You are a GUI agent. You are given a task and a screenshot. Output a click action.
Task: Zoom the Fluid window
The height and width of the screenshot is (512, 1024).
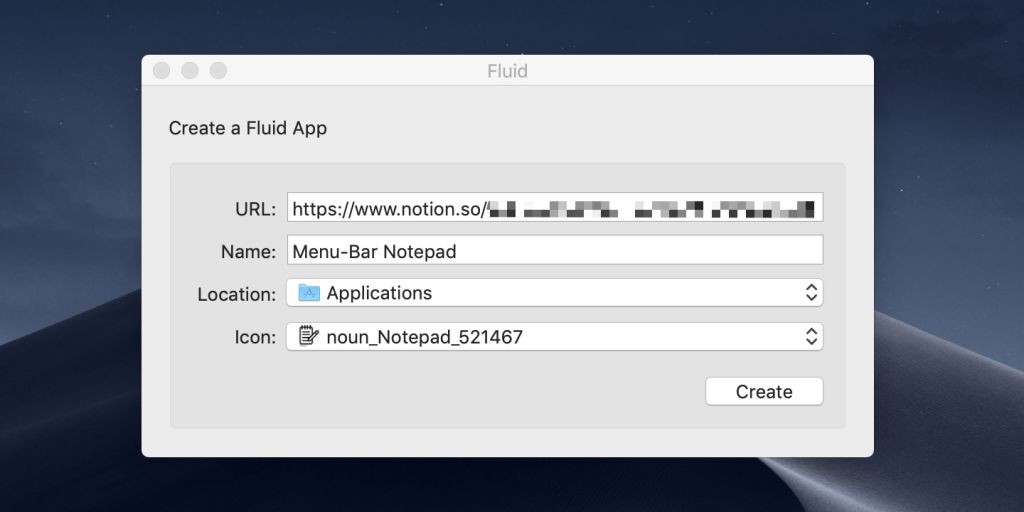click(x=218, y=71)
